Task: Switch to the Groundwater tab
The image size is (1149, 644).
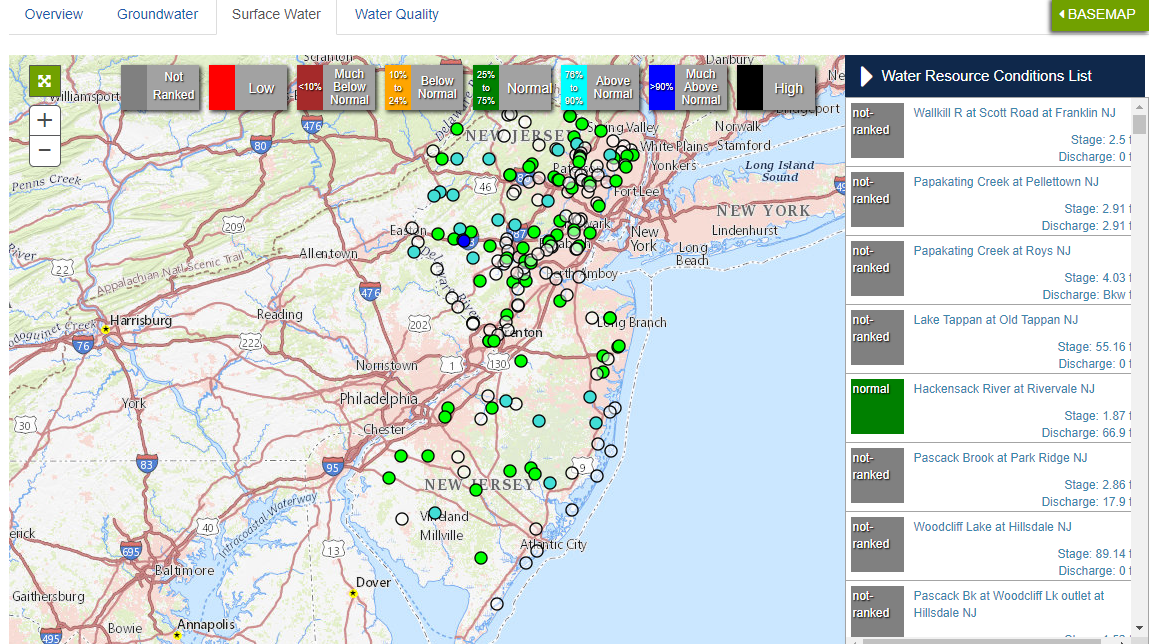Action: click(x=157, y=14)
